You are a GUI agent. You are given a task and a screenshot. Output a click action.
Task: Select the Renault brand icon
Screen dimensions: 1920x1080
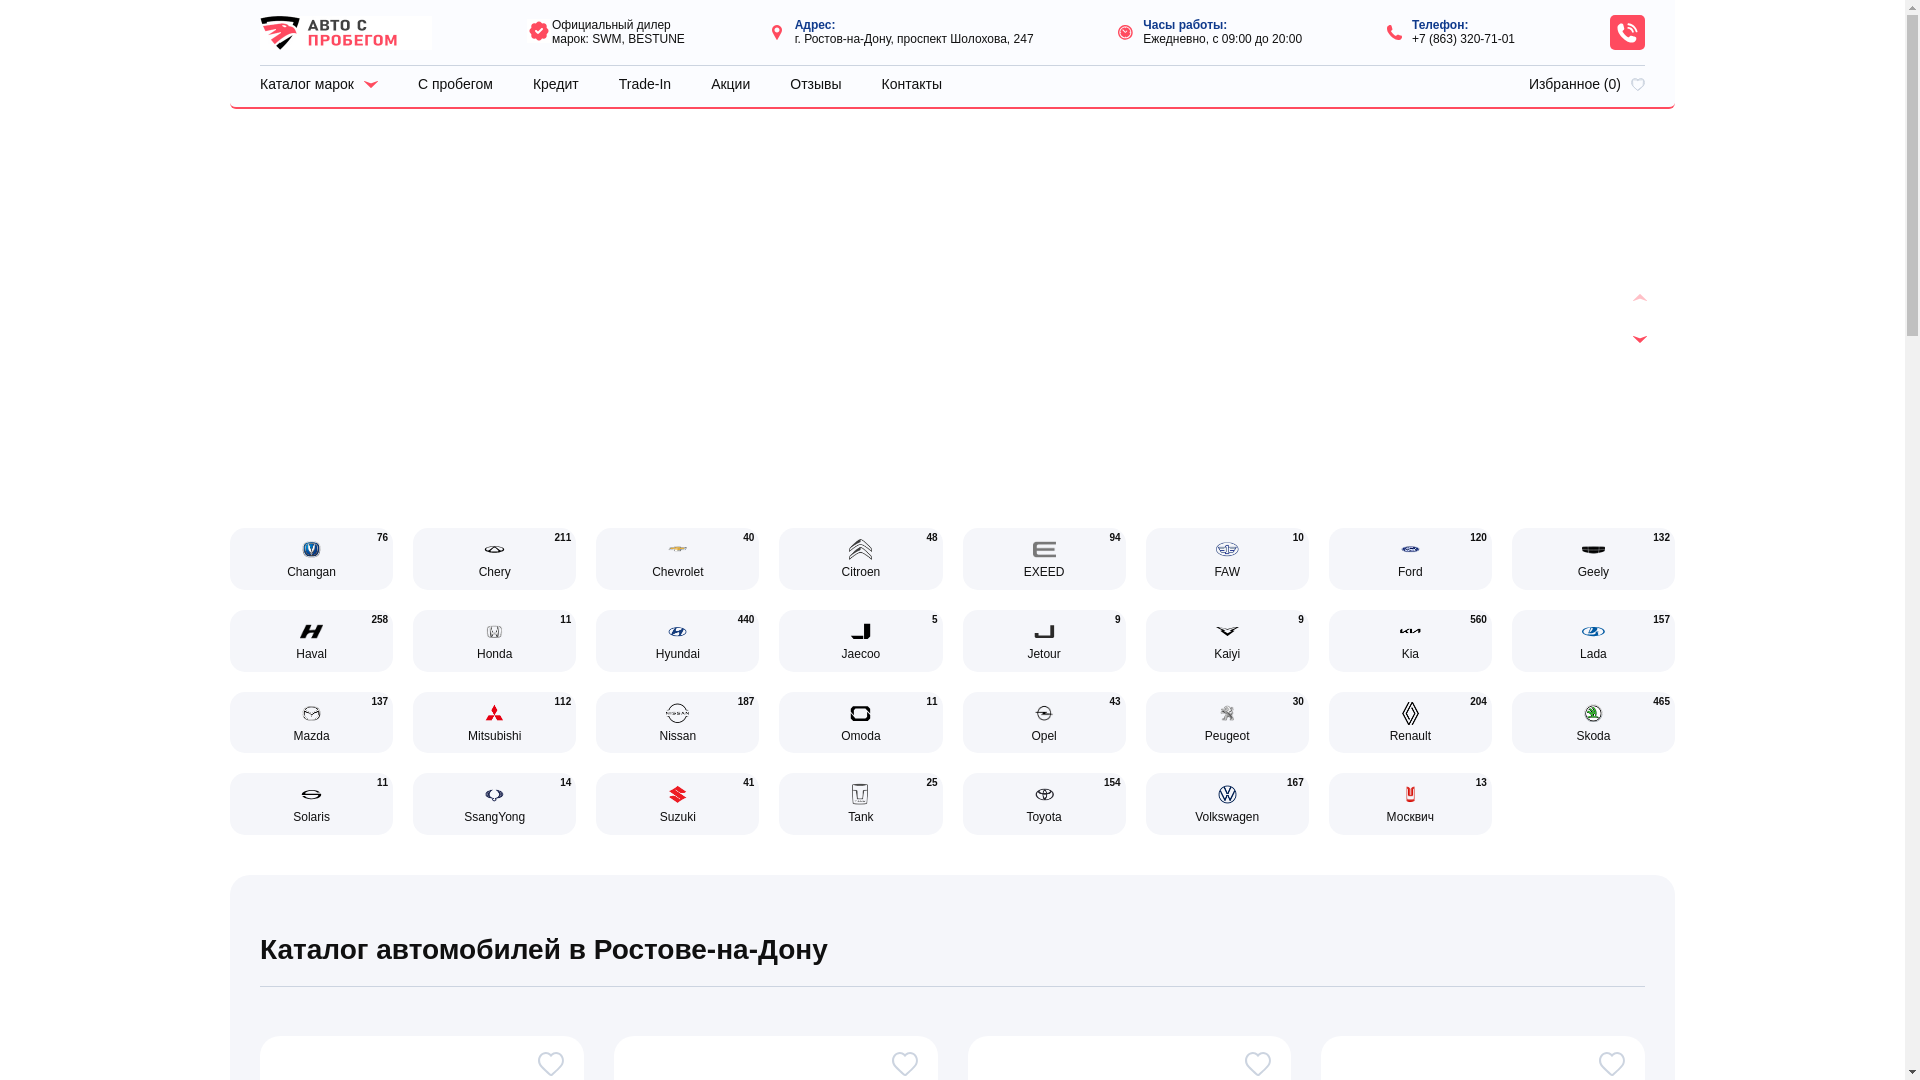click(x=1410, y=713)
